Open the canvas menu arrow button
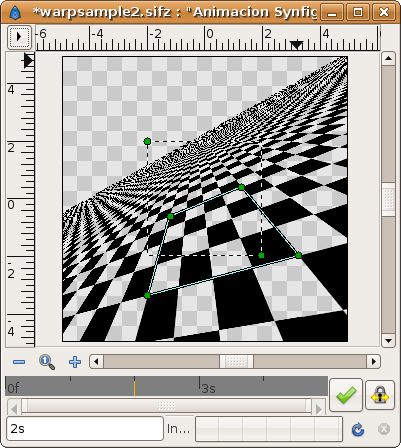 [x=19, y=37]
